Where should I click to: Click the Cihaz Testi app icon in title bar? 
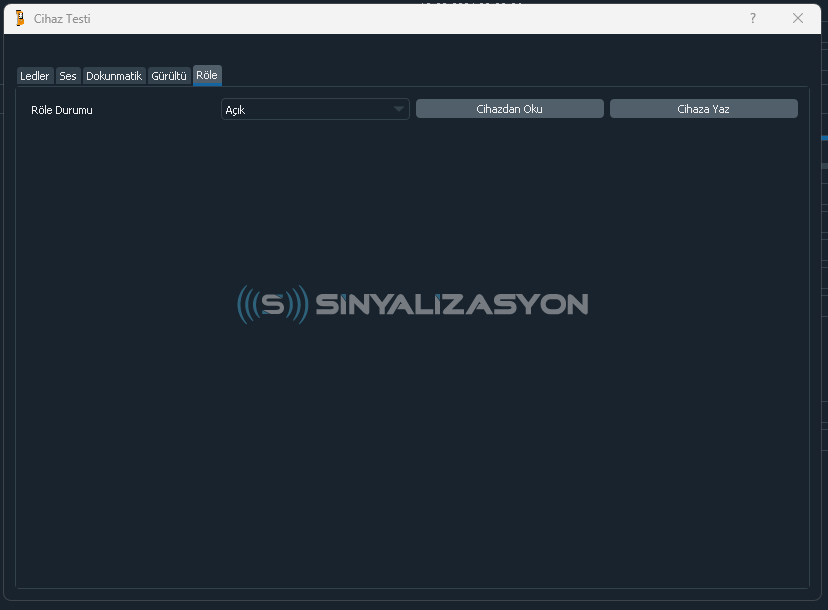point(20,18)
